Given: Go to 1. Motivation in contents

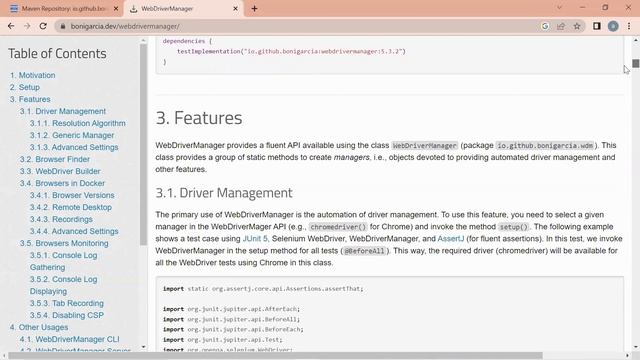Looking at the screenshot, I should pos(32,75).
